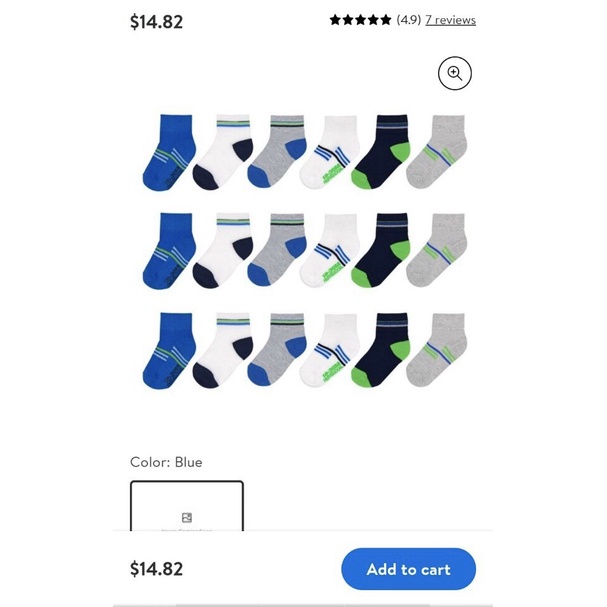This screenshot has width=607, height=607.
Task: Select the Blue color swatch box
Action: tap(187, 506)
